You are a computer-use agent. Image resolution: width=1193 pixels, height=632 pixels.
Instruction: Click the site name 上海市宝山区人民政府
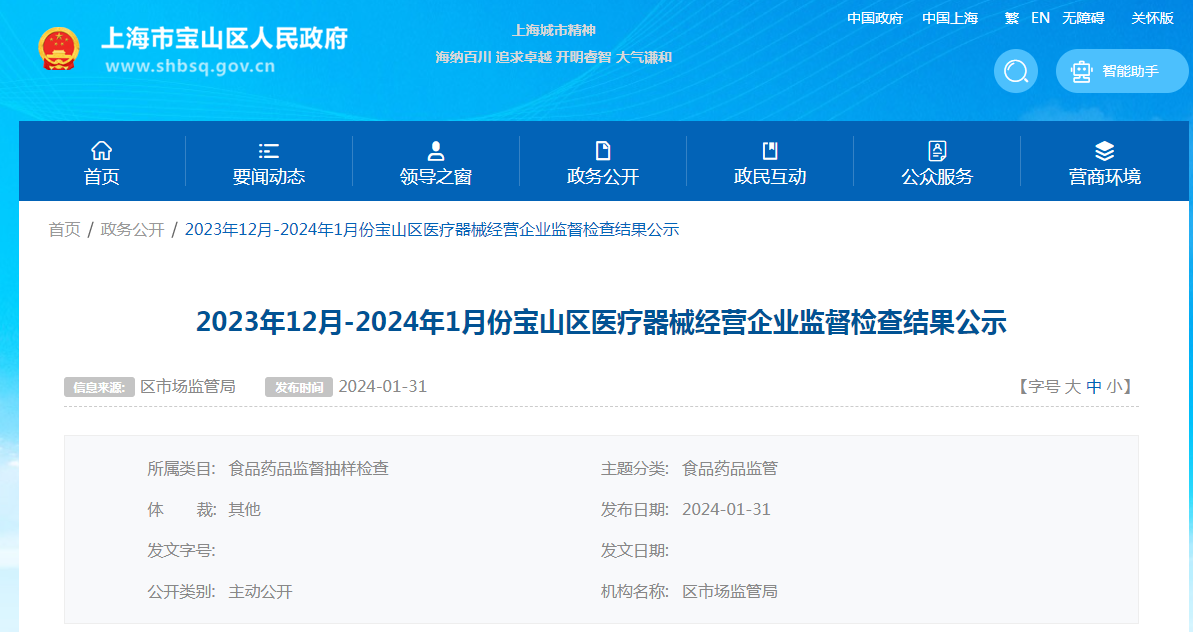click(224, 38)
